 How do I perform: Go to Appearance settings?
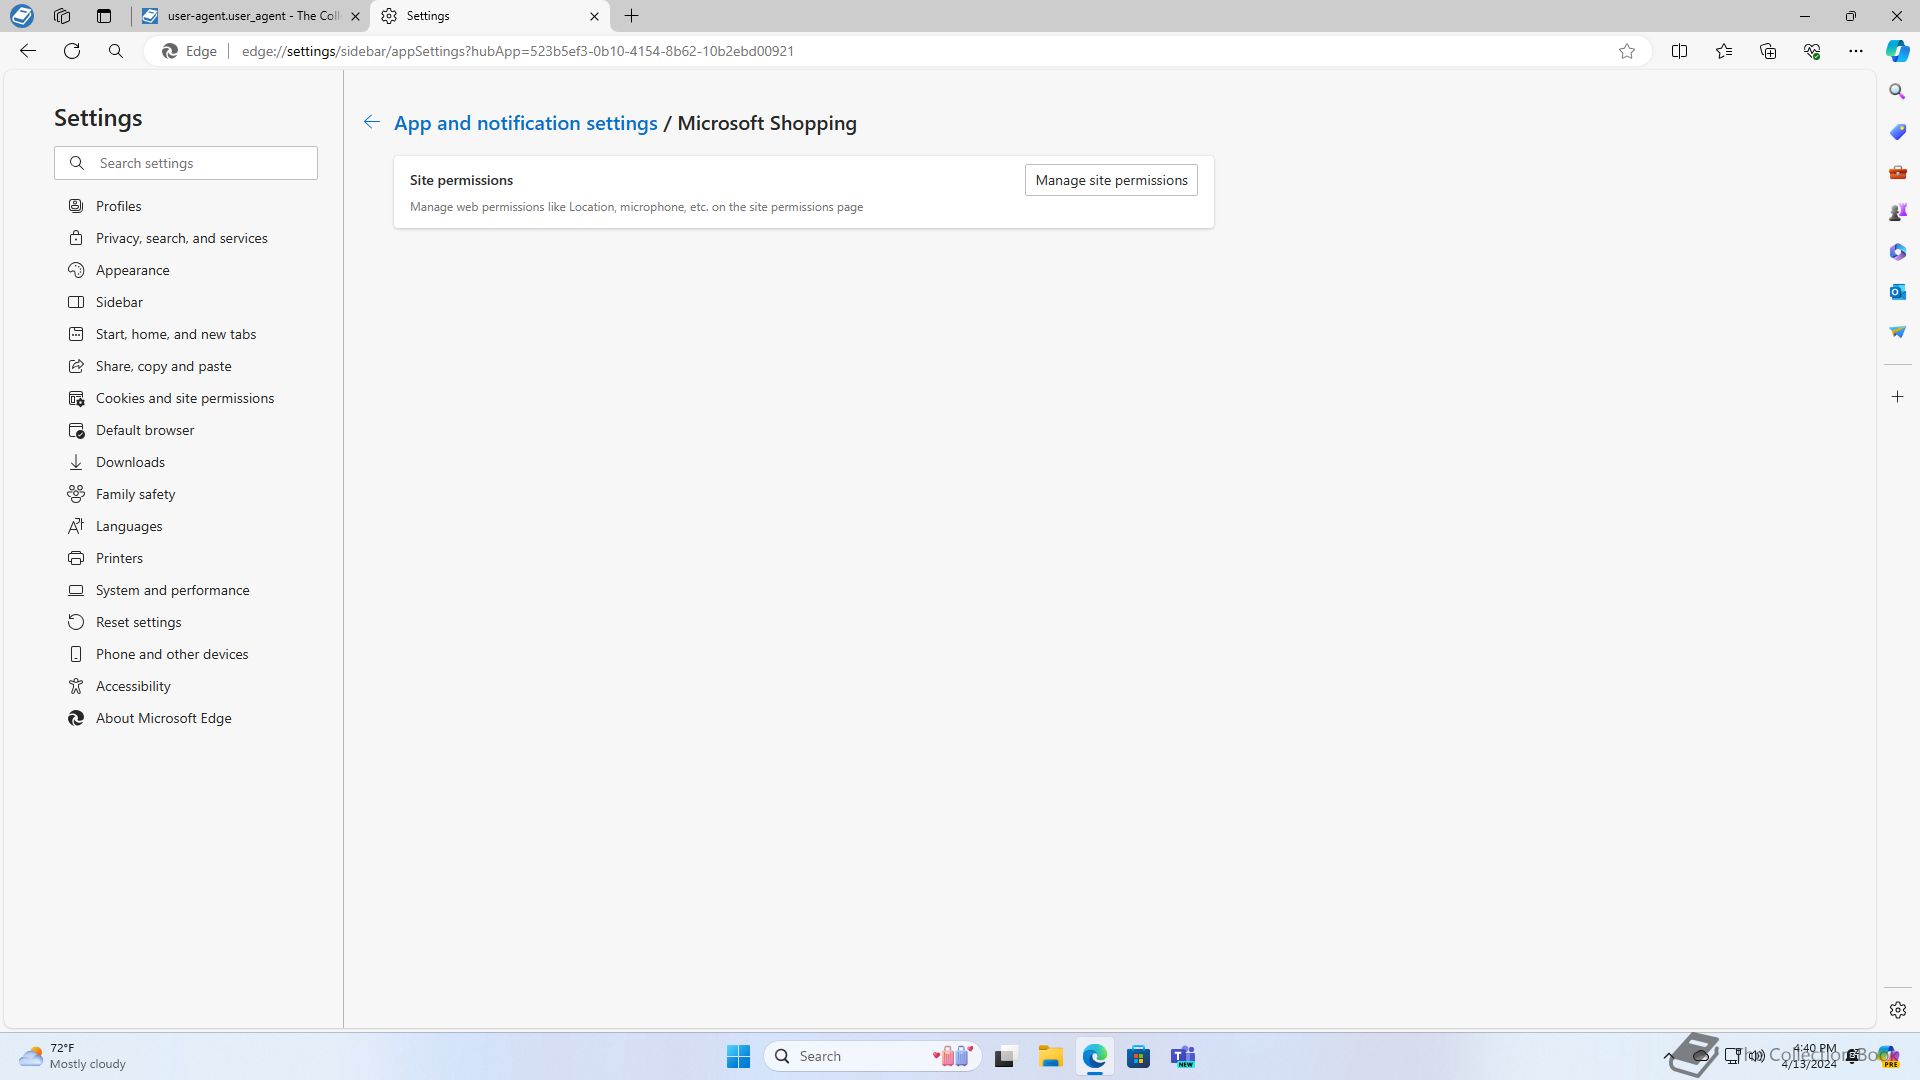pyautogui.click(x=132, y=270)
